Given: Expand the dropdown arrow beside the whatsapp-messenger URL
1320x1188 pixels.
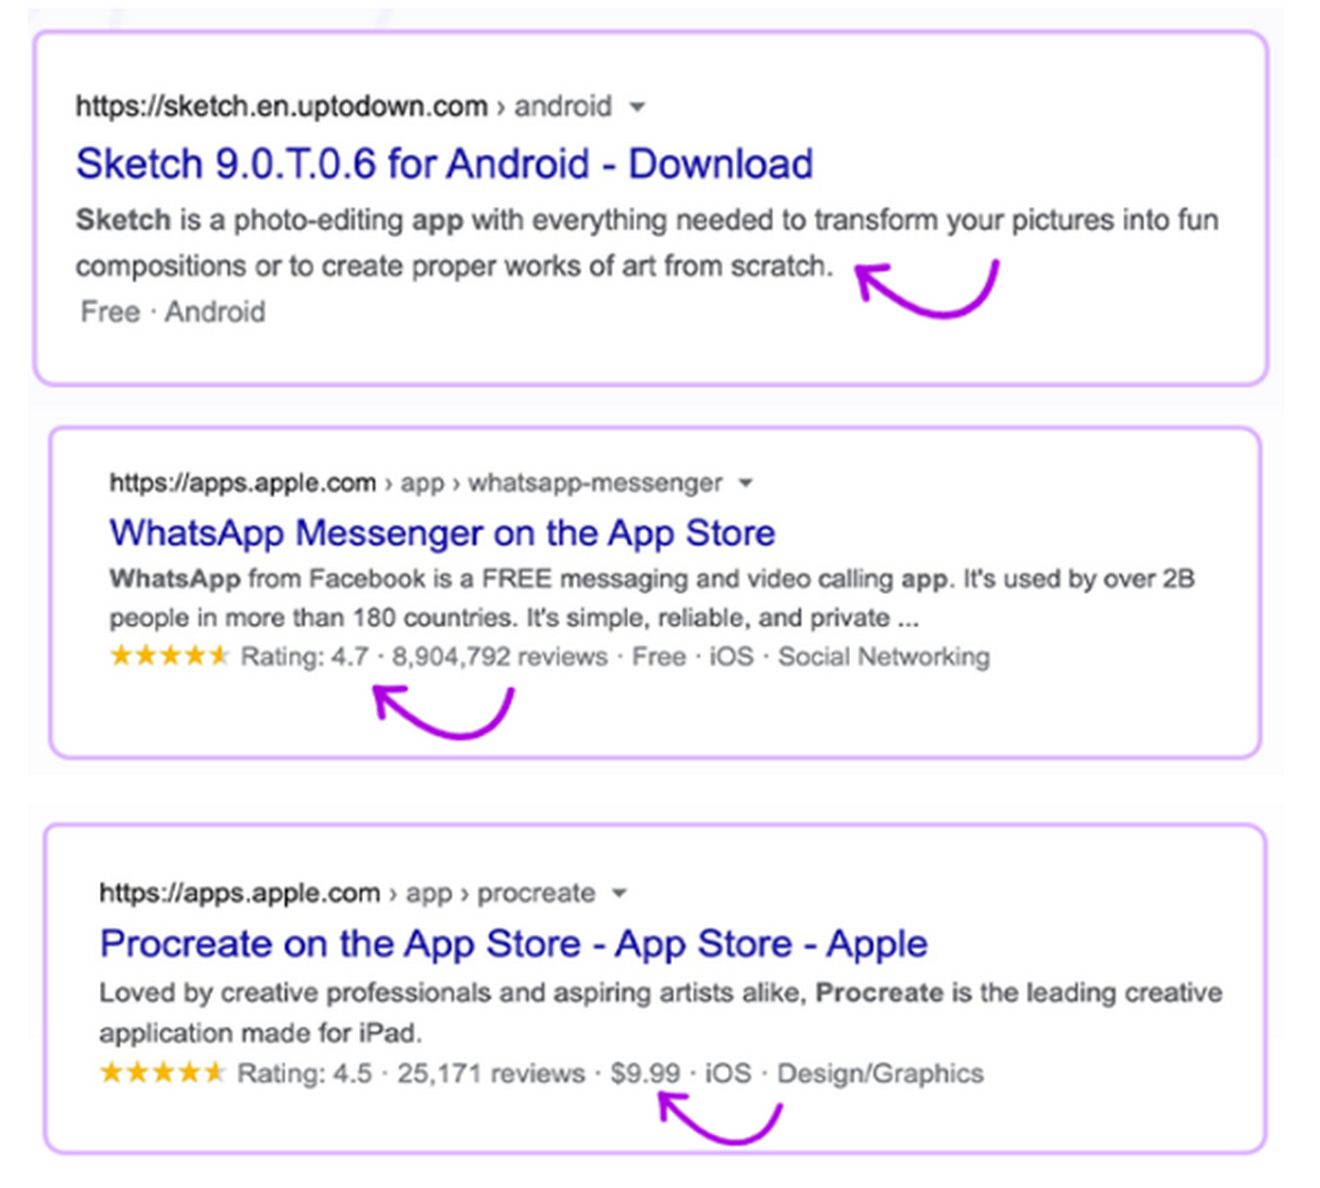Looking at the screenshot, I should 745,484.
